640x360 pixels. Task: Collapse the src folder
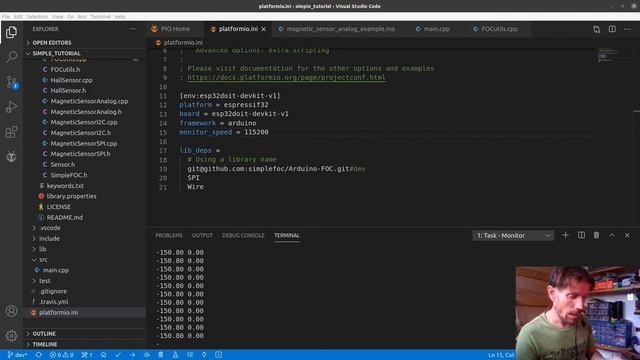coord(43,260)
